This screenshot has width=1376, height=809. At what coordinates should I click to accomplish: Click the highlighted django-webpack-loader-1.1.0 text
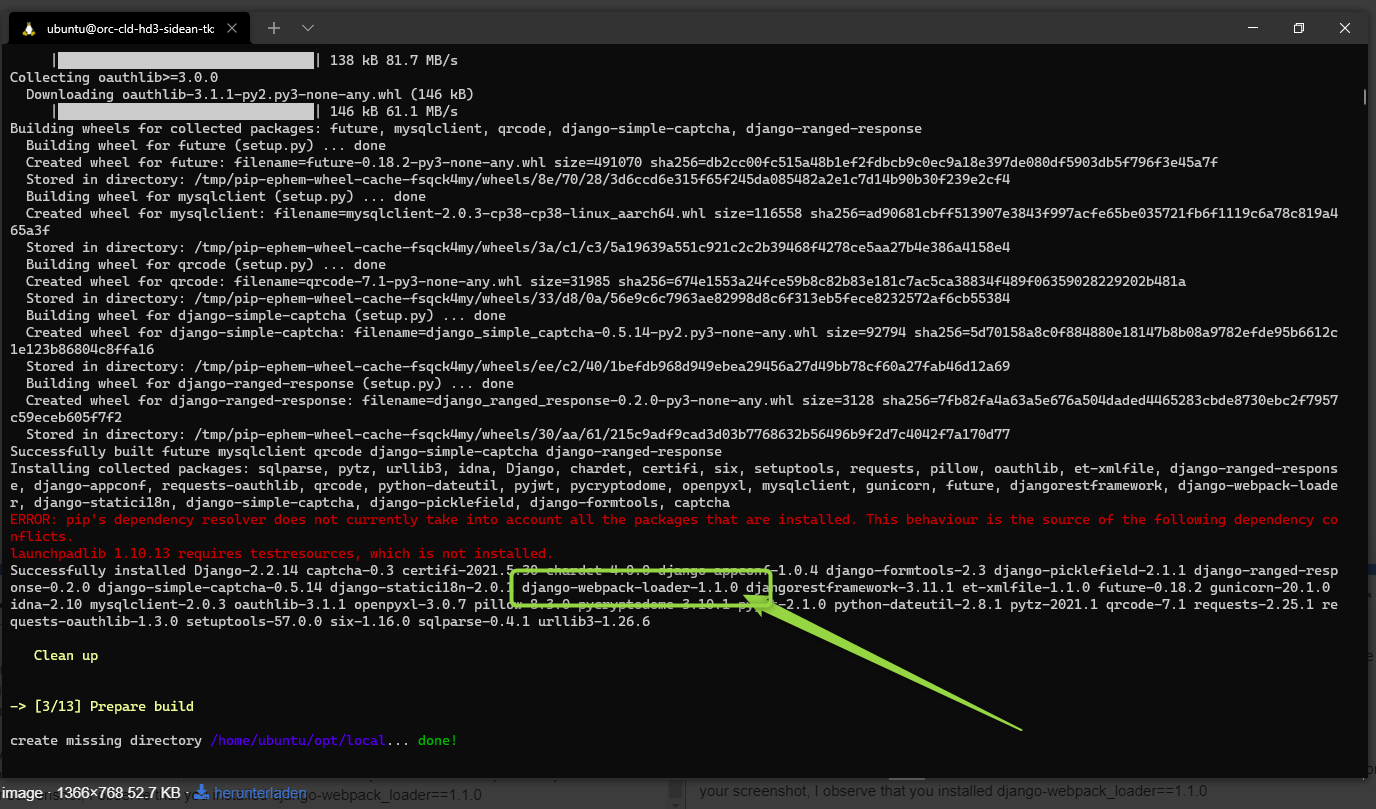tap(630, 587)
